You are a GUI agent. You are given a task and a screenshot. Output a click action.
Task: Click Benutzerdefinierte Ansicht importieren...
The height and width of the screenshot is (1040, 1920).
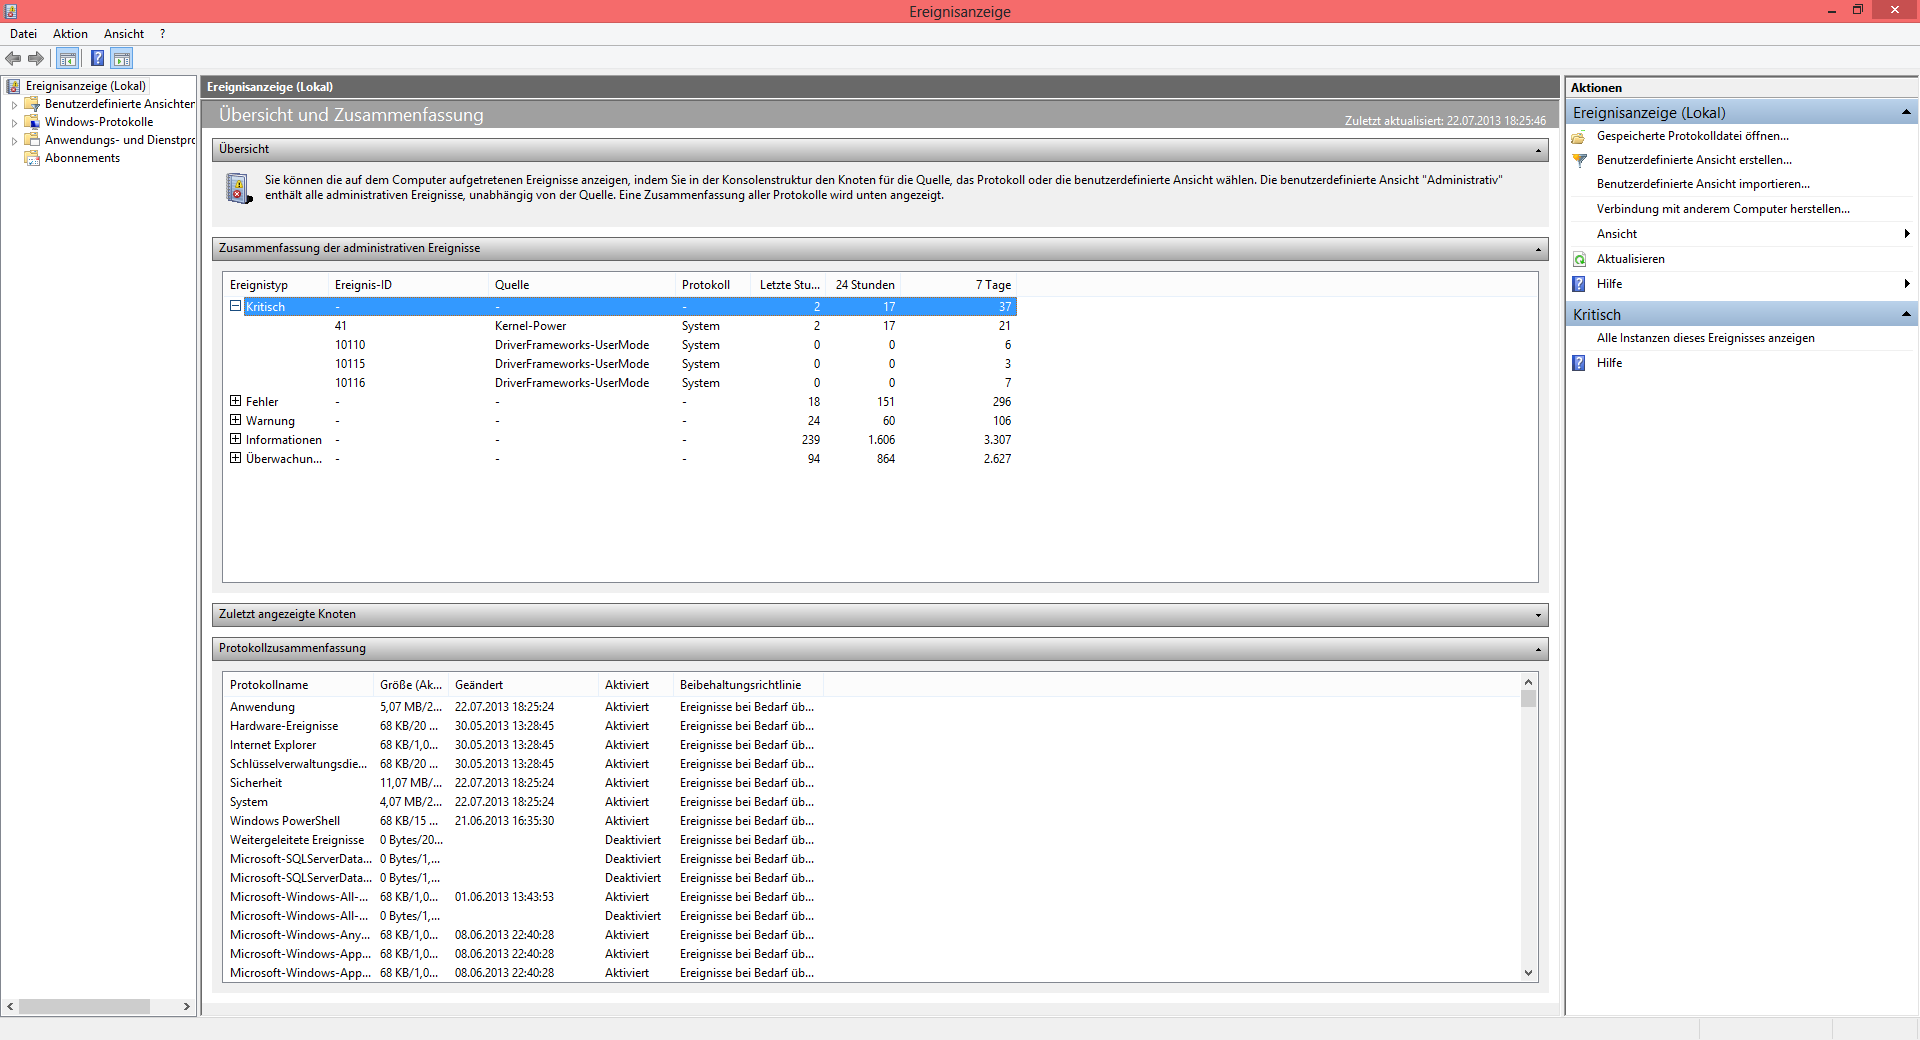pos(1703,184)
